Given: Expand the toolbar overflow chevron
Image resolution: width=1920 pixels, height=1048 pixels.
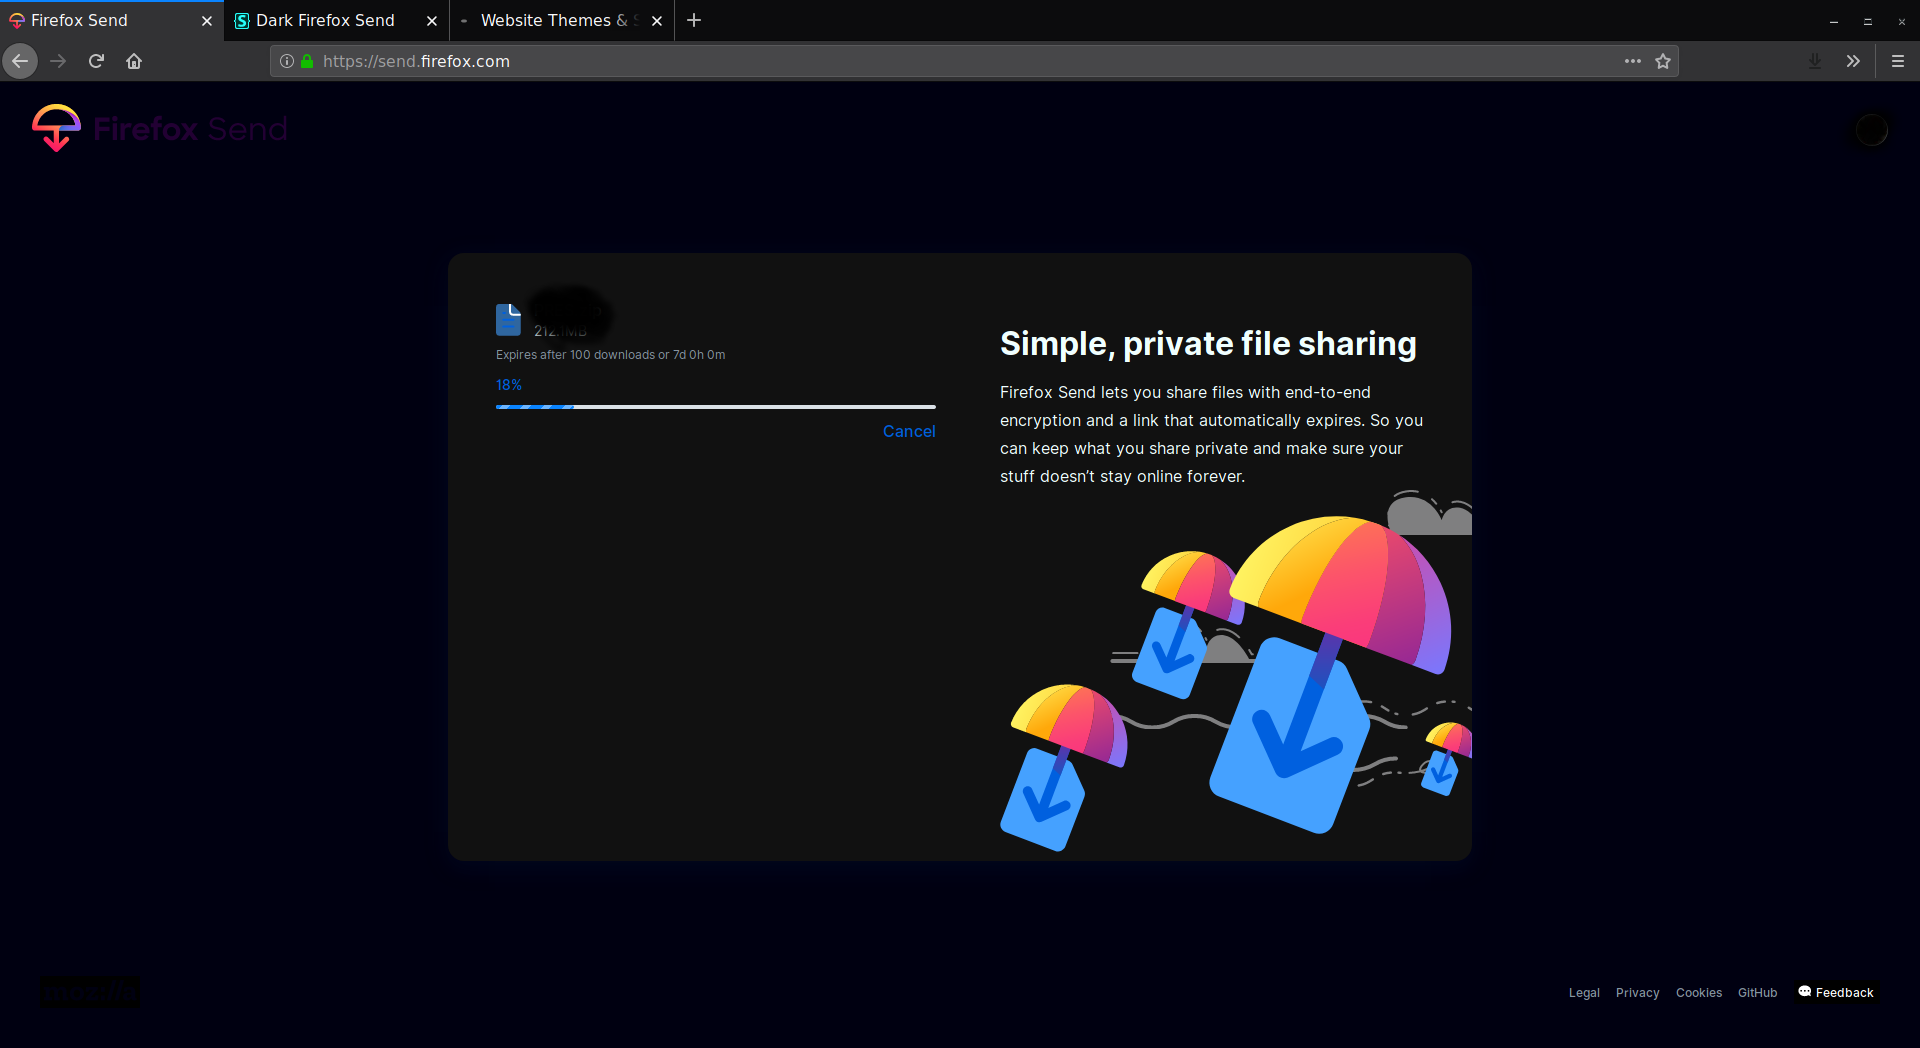Looking at the screenshot, I should [1853, 61].
